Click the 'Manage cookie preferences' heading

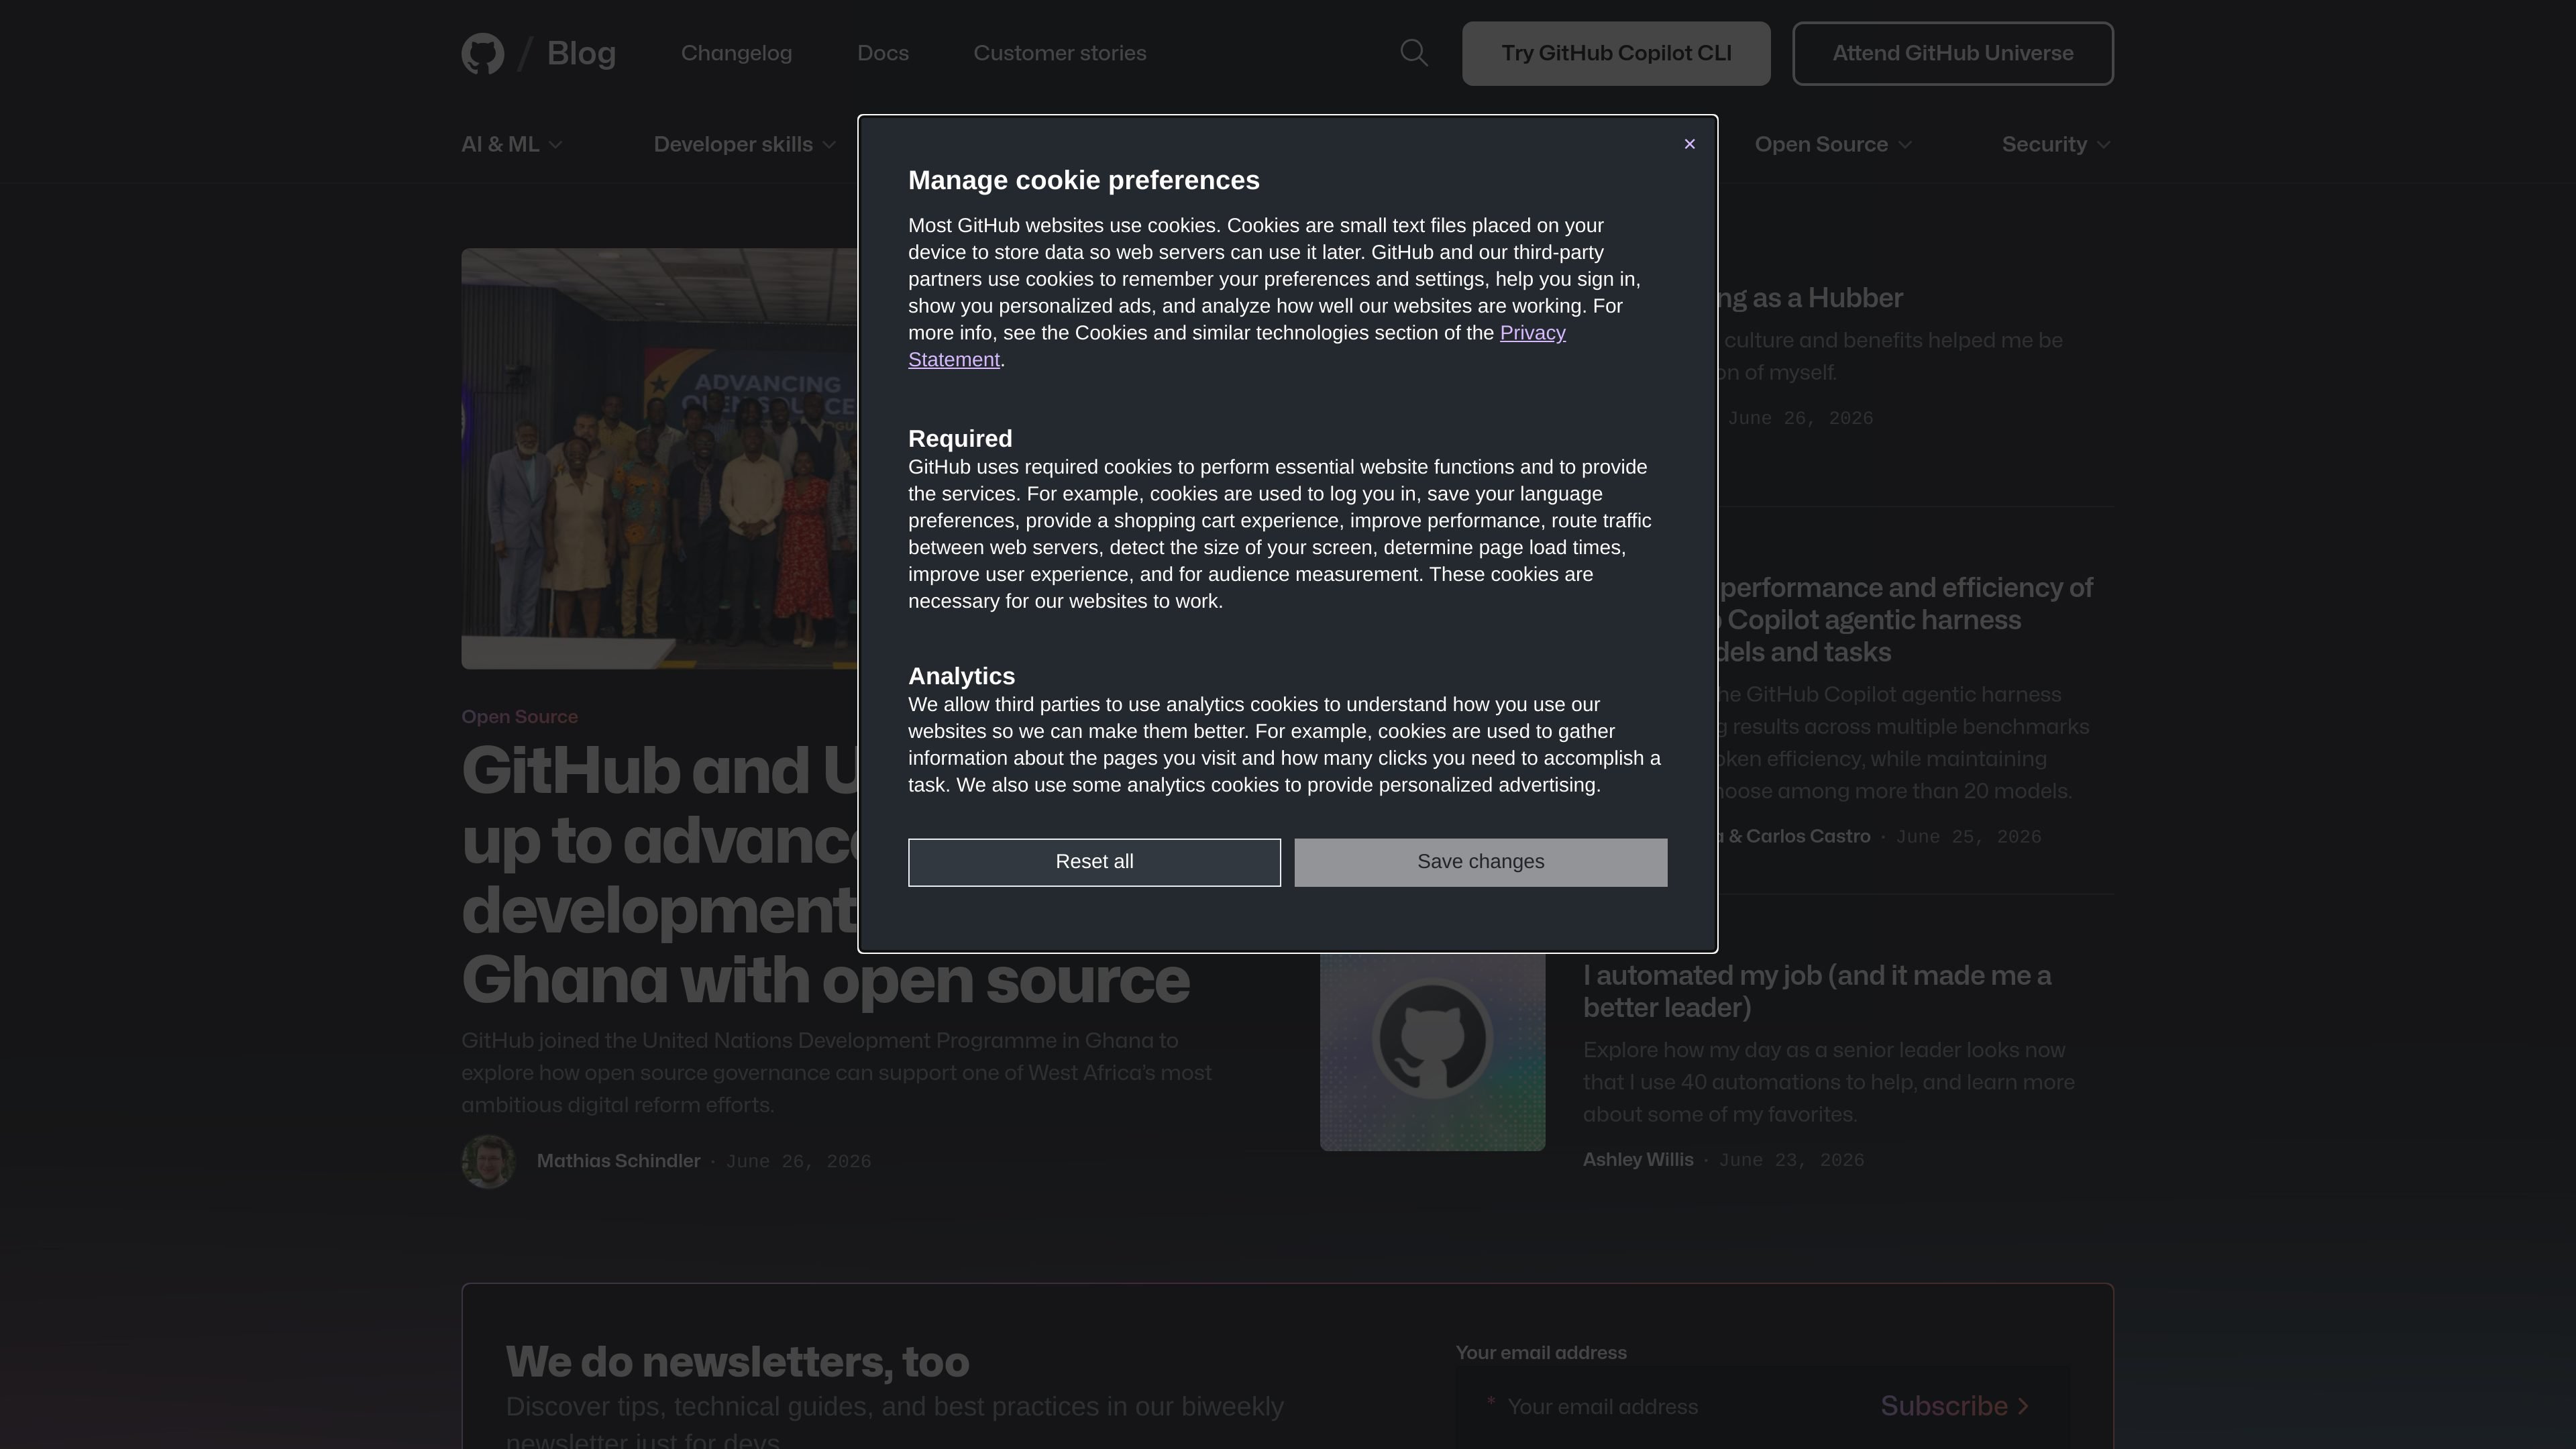[1084, 180]
